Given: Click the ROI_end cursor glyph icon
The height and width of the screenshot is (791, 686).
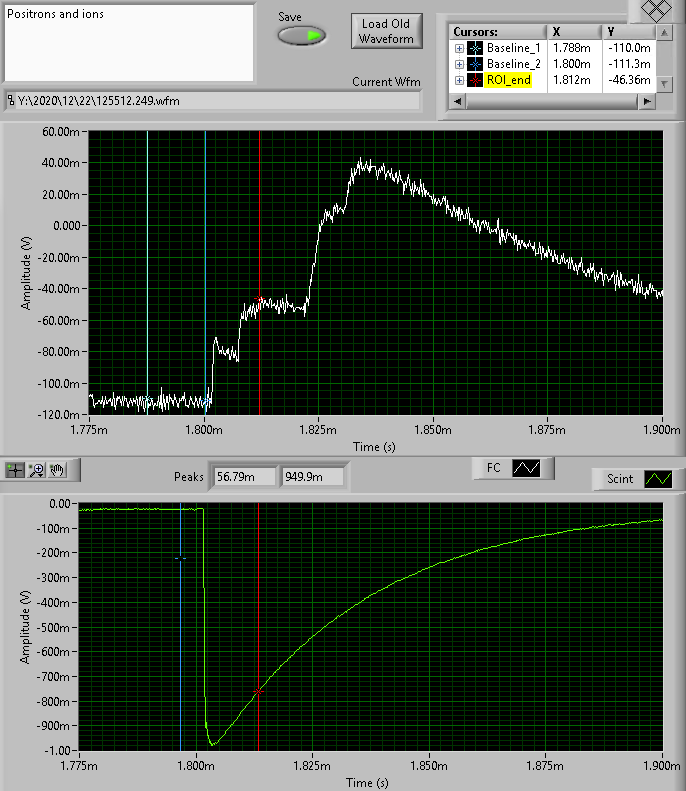Looking at the screenshot, I should [475, 80].
